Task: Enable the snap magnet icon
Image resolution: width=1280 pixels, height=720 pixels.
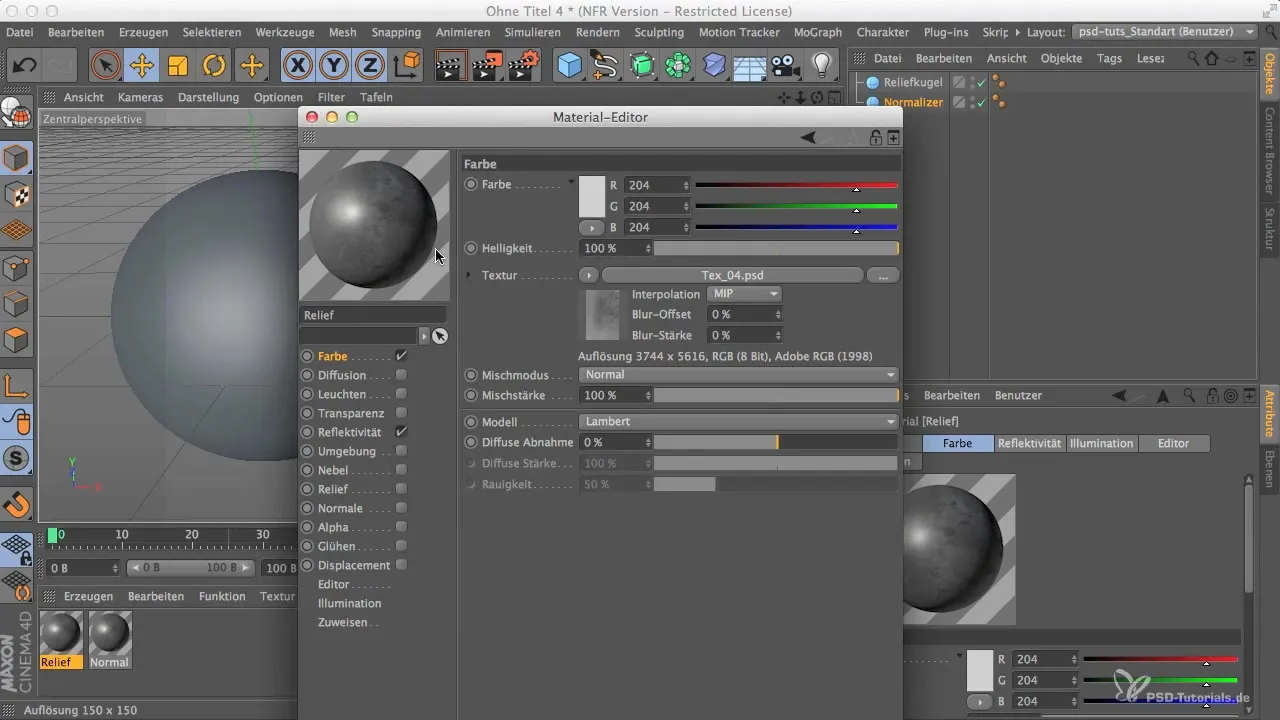Action: tap(17, 505)
